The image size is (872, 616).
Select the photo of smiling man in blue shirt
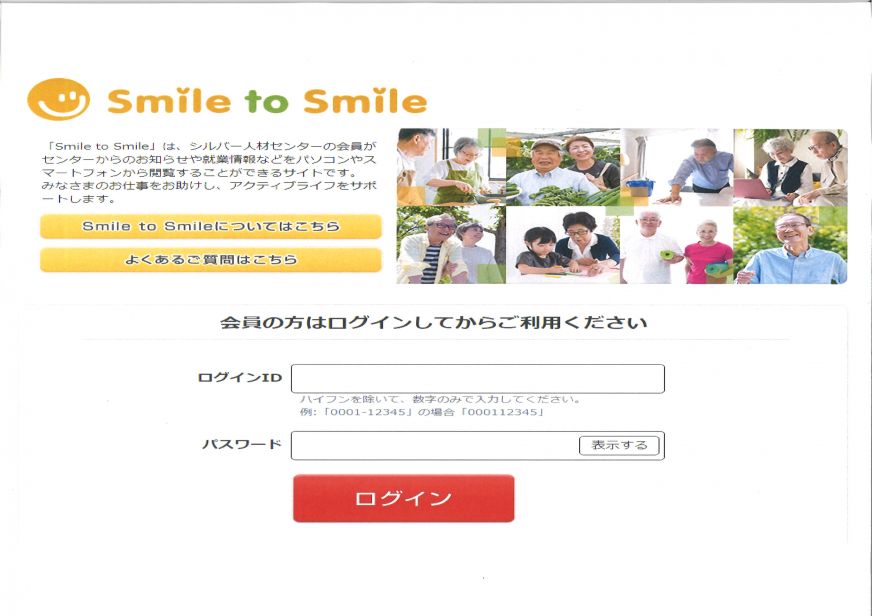790,245
